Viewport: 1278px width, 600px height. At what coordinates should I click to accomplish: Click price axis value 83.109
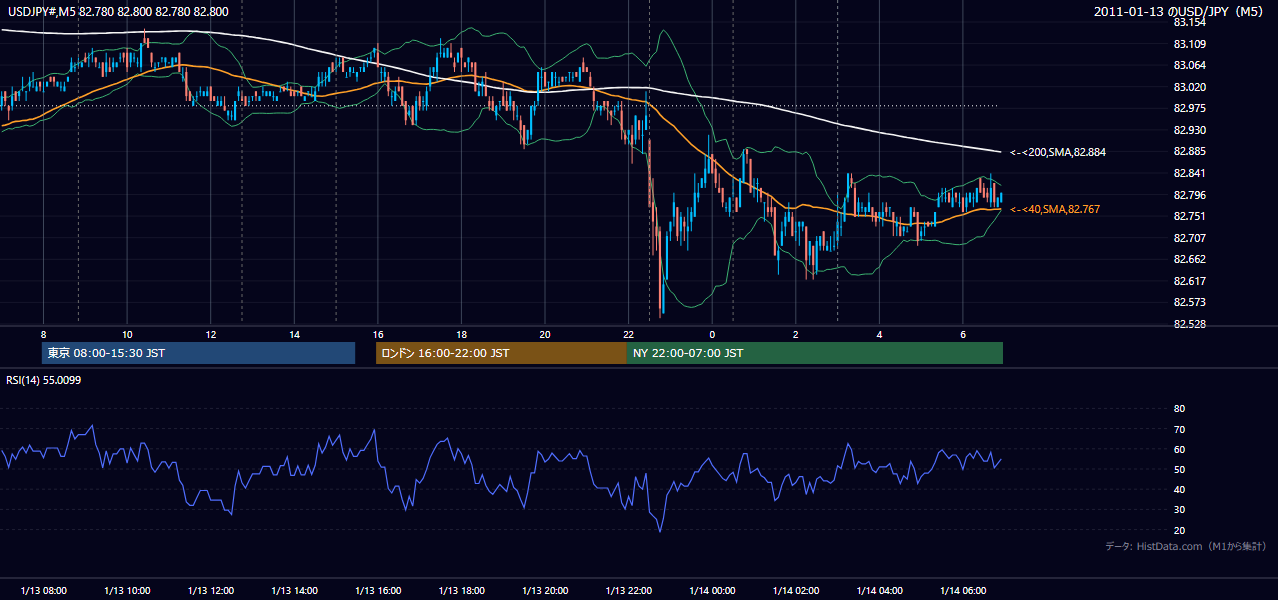1189,44
